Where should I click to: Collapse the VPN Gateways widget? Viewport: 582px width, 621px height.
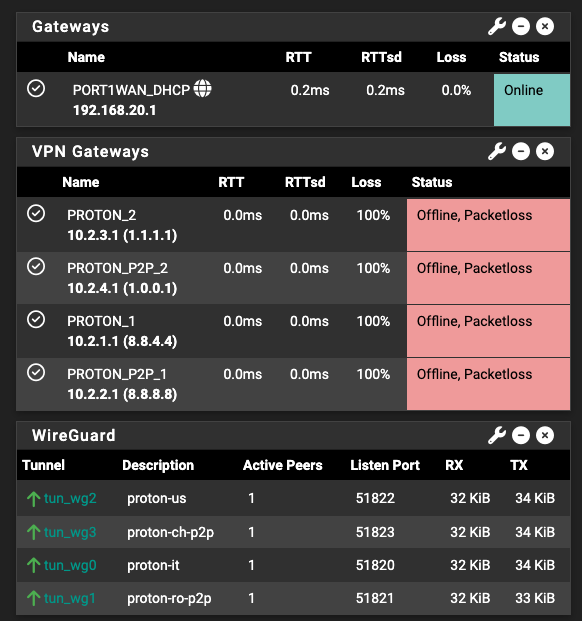pyautogui.click(x=521, y=152)
